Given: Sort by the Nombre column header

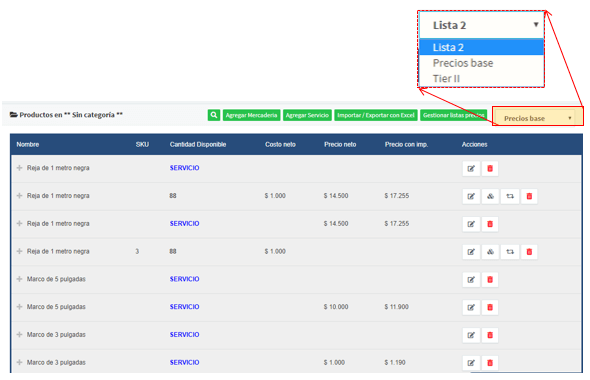Looking at the screenshot, I should click(28, 144).
